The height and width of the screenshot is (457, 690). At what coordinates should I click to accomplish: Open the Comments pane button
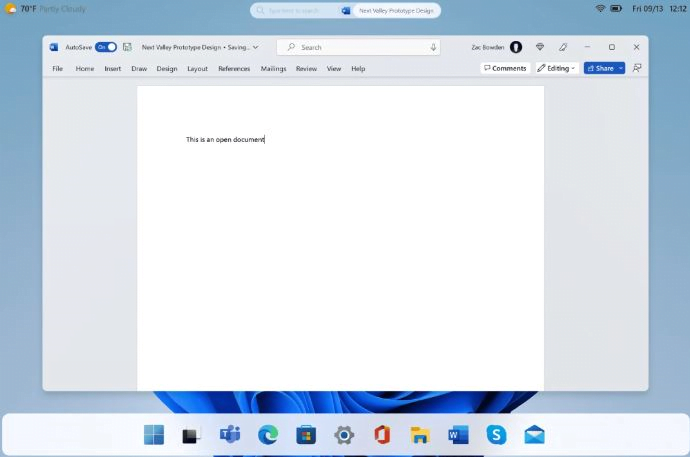click(x=505, y=68)
